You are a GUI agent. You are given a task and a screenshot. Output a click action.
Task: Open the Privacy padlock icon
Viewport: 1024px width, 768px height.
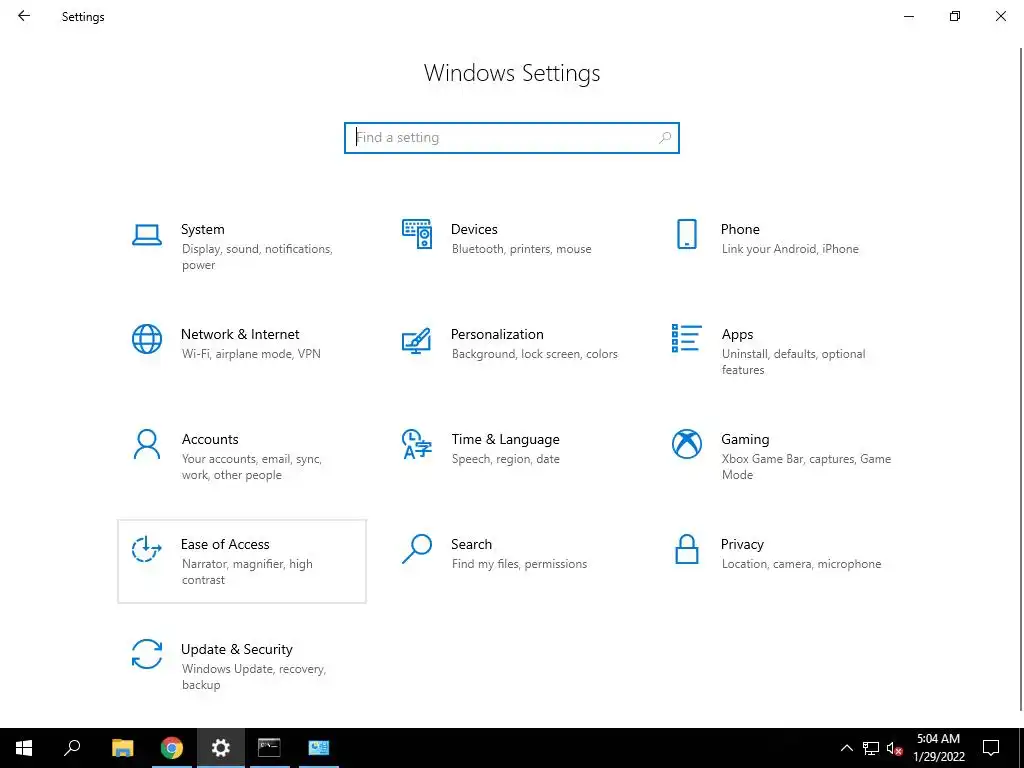(x=686, y=549)
